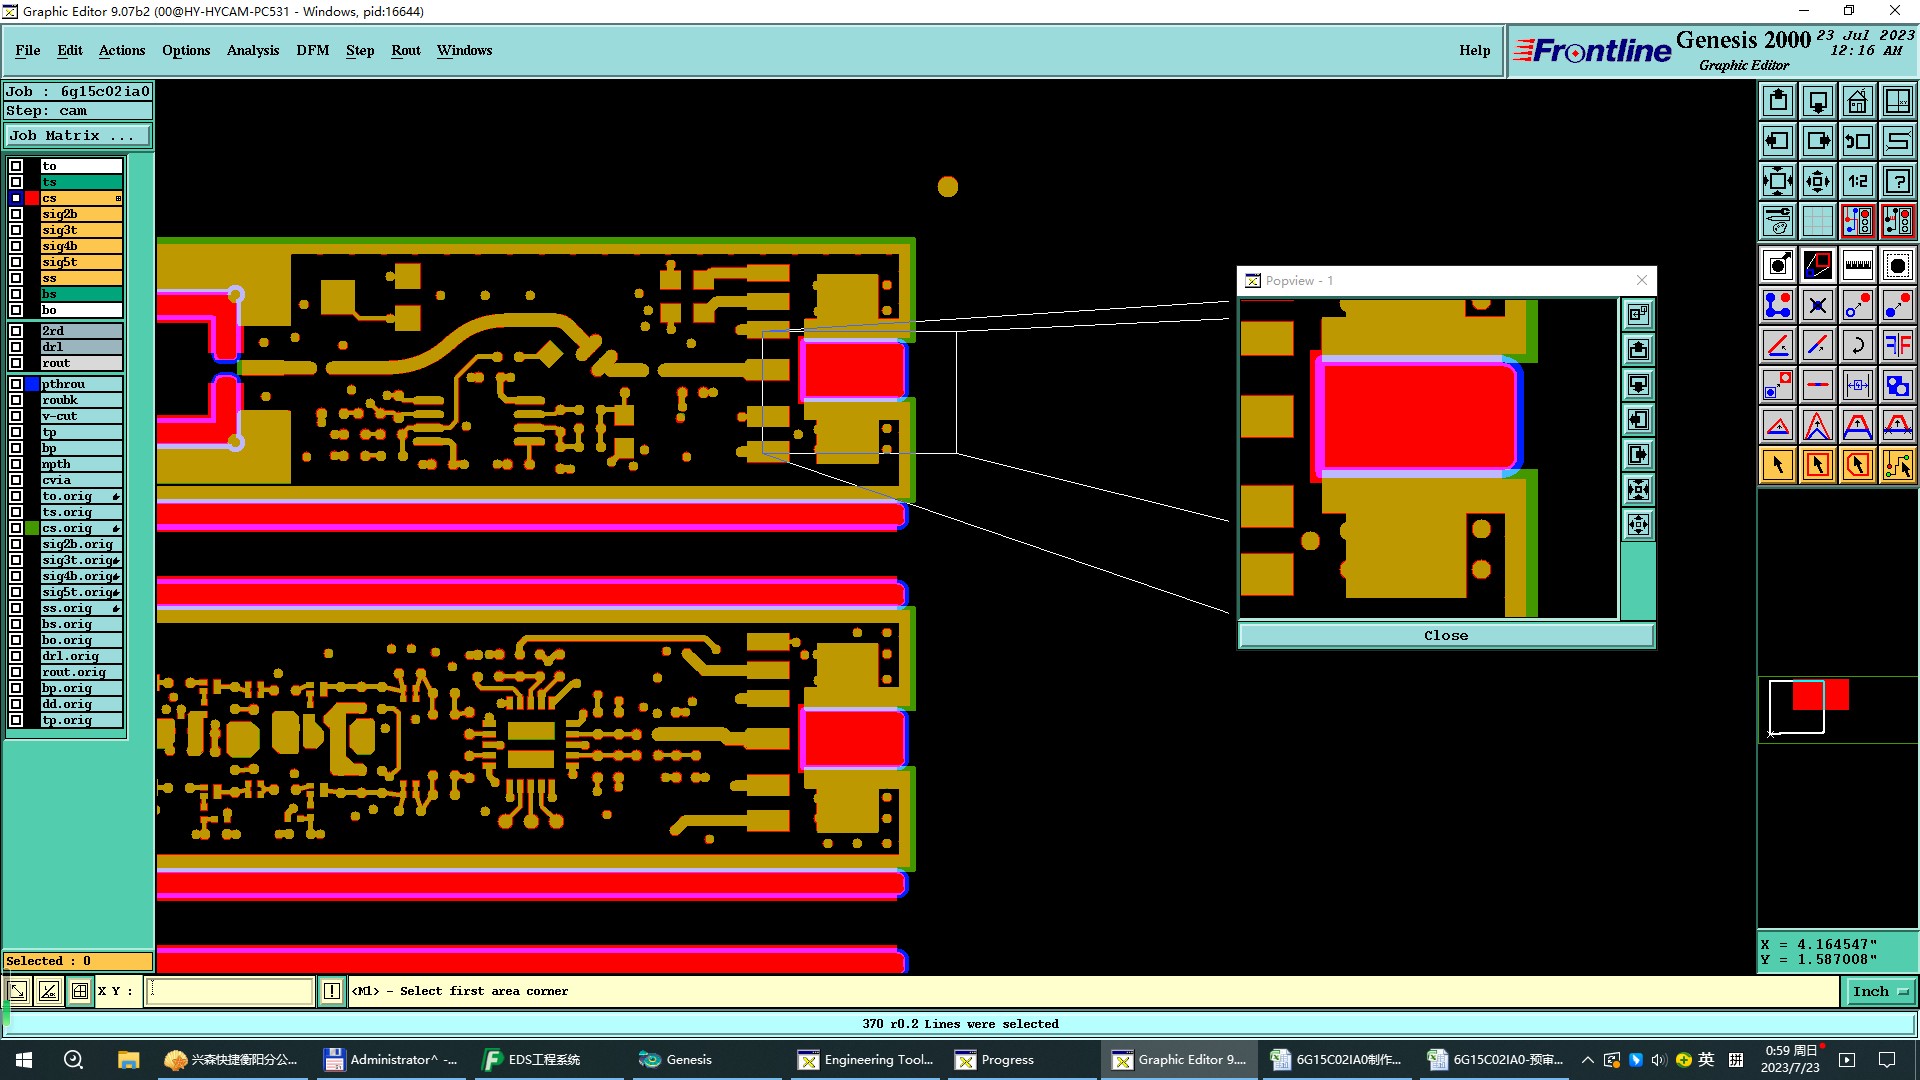1920x1080 pixels.
Task: Click the red cs layer color swatch
Action: tap(32, 198)
